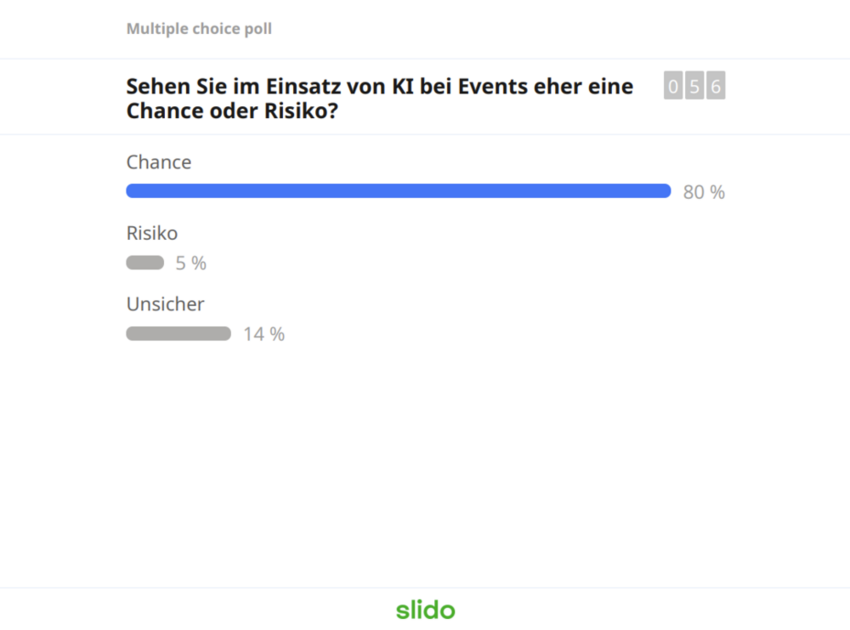Click the slido logo at the bottom
Image resolution: width=850 pixels, height=630 pixels.
tap(425, 610)
